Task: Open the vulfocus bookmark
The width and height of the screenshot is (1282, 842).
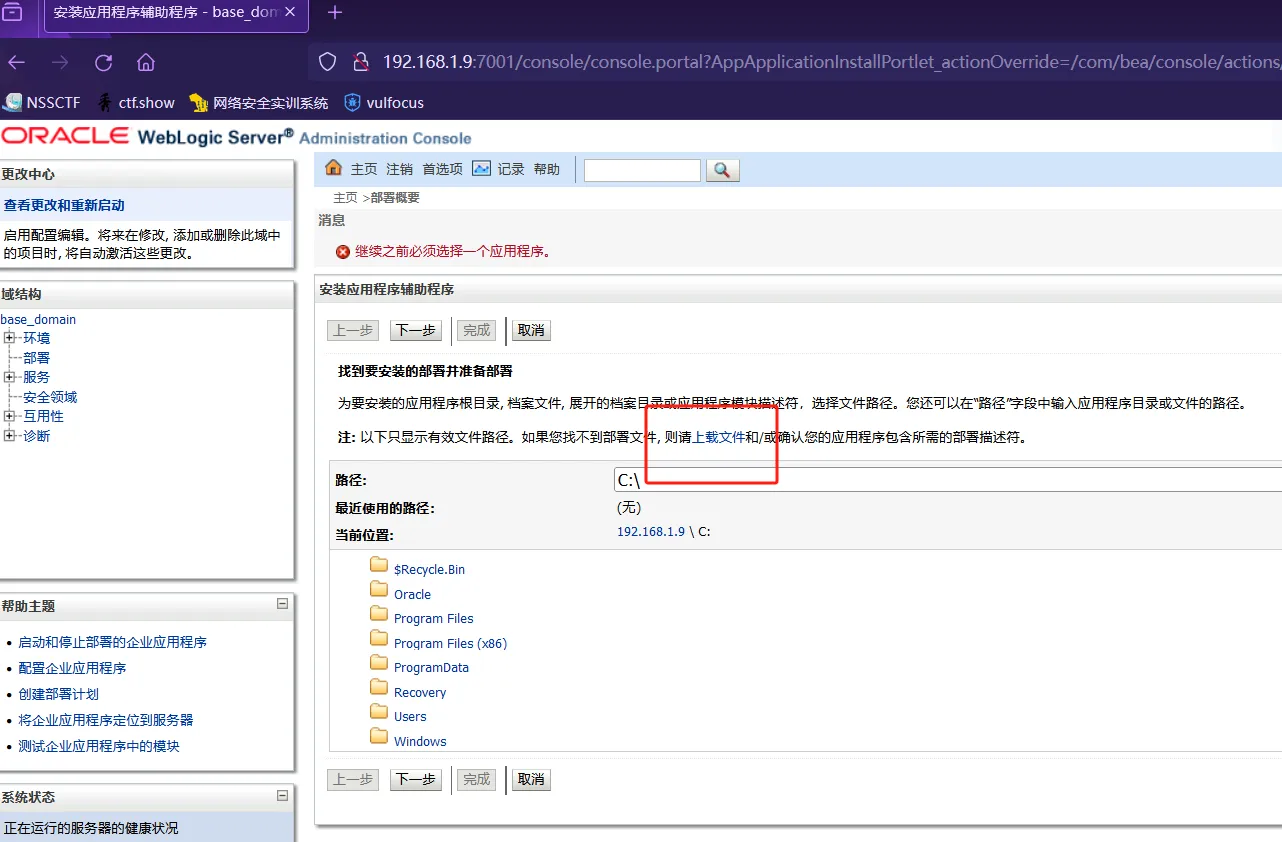Action: [384, 102]
